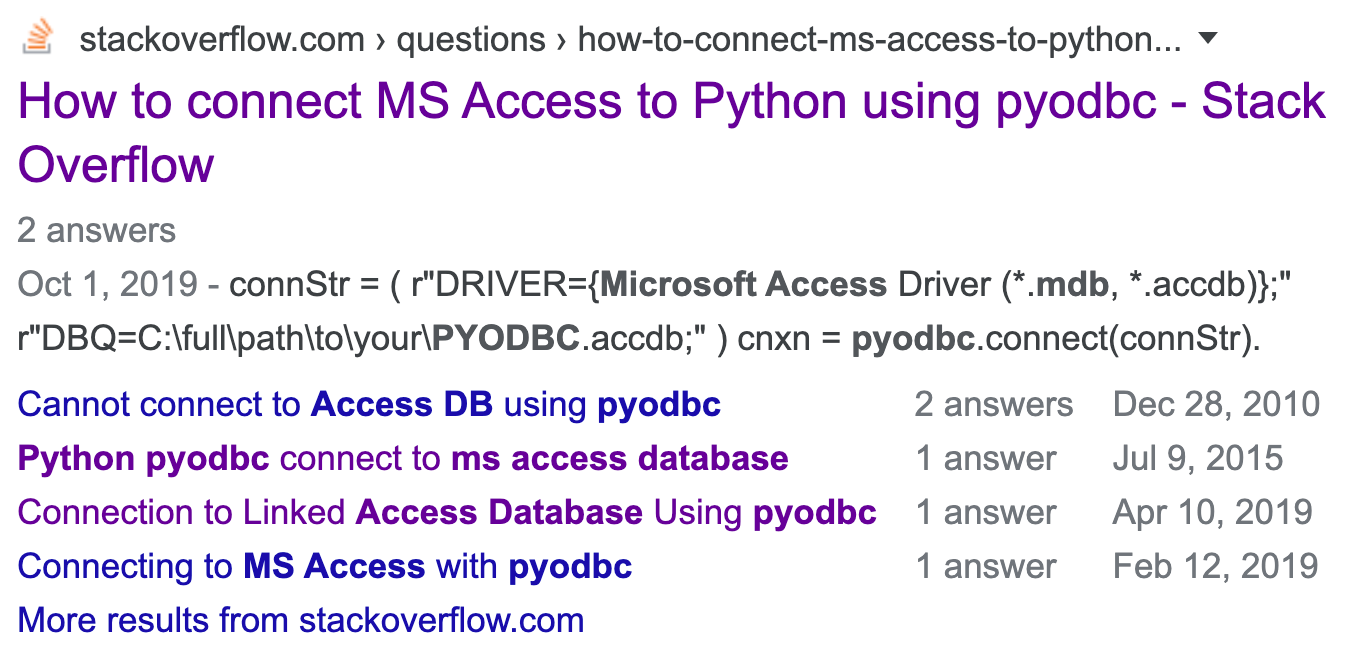Click '1 answer' beside Jul 9, 2015
The image size is (1350, 648).
(x=986, y=458)
